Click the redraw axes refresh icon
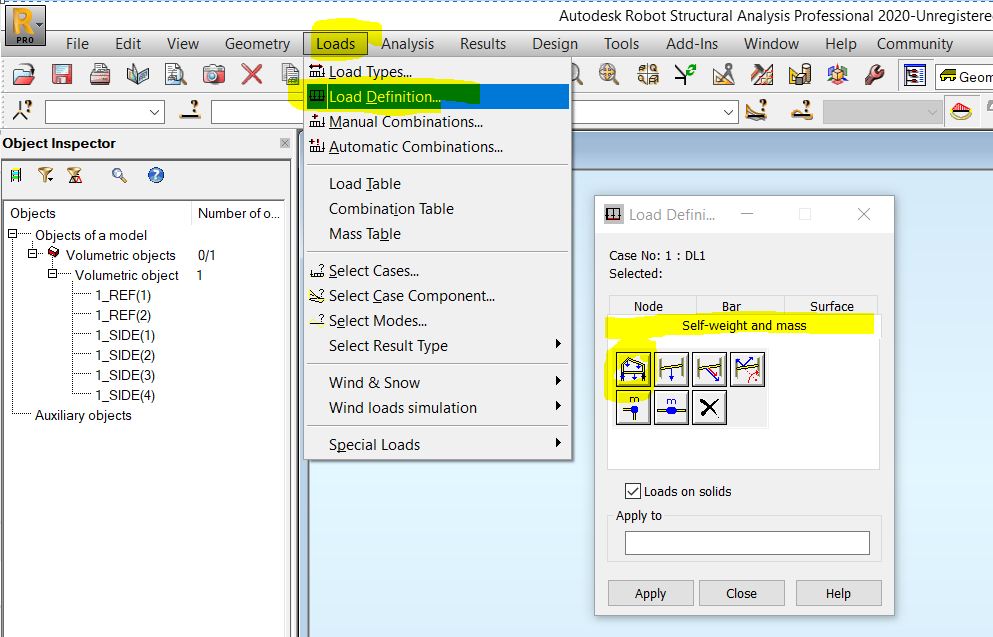The width and height of the screenshot is (993, 637). pyautogui.click(x=685, y=75)
